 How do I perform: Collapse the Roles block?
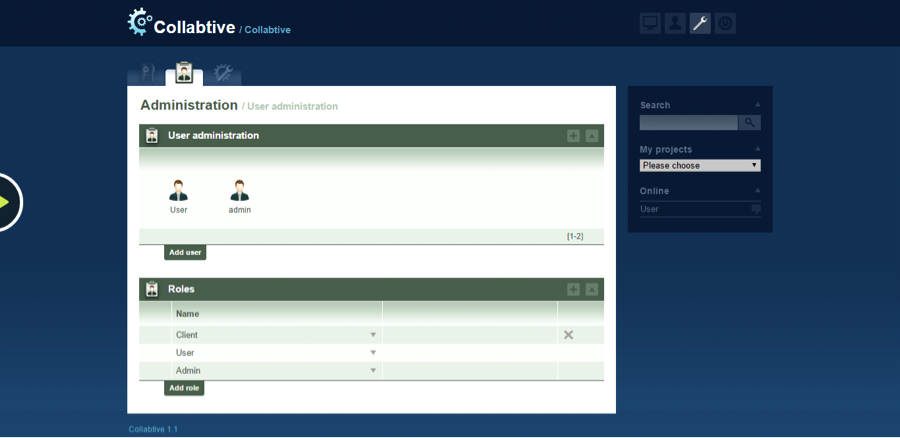point(592,289)
